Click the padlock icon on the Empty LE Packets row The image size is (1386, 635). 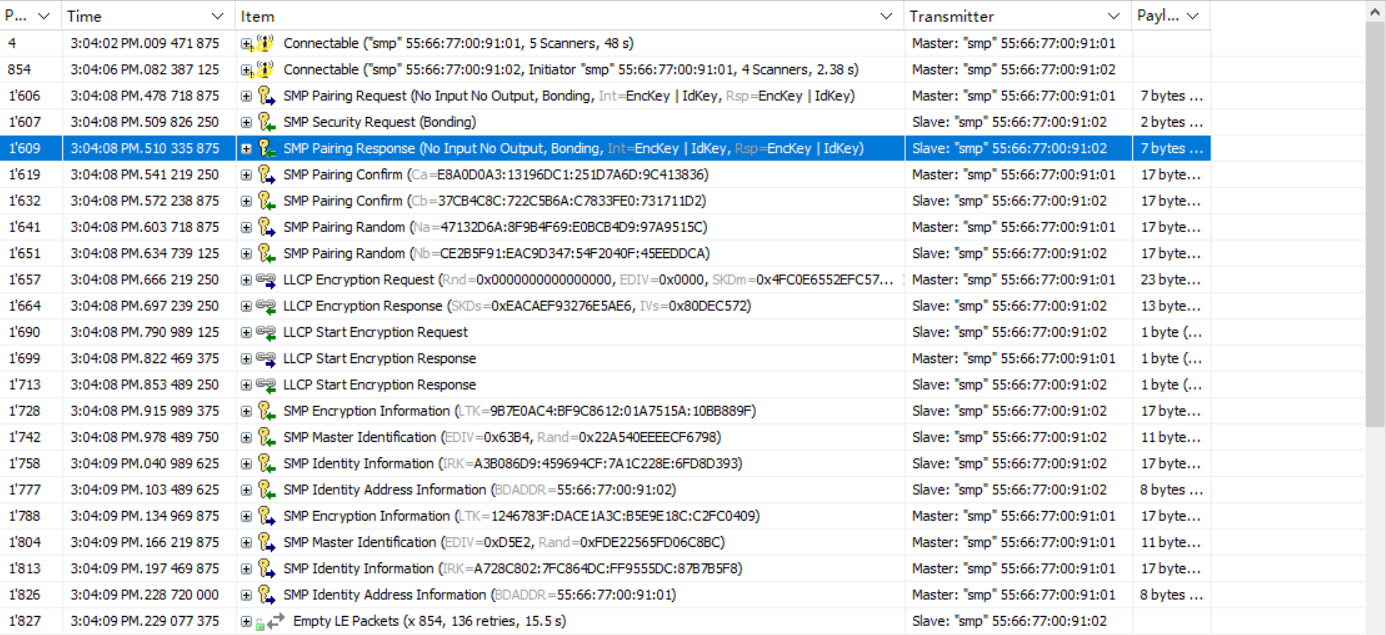(x=258, y=621)
